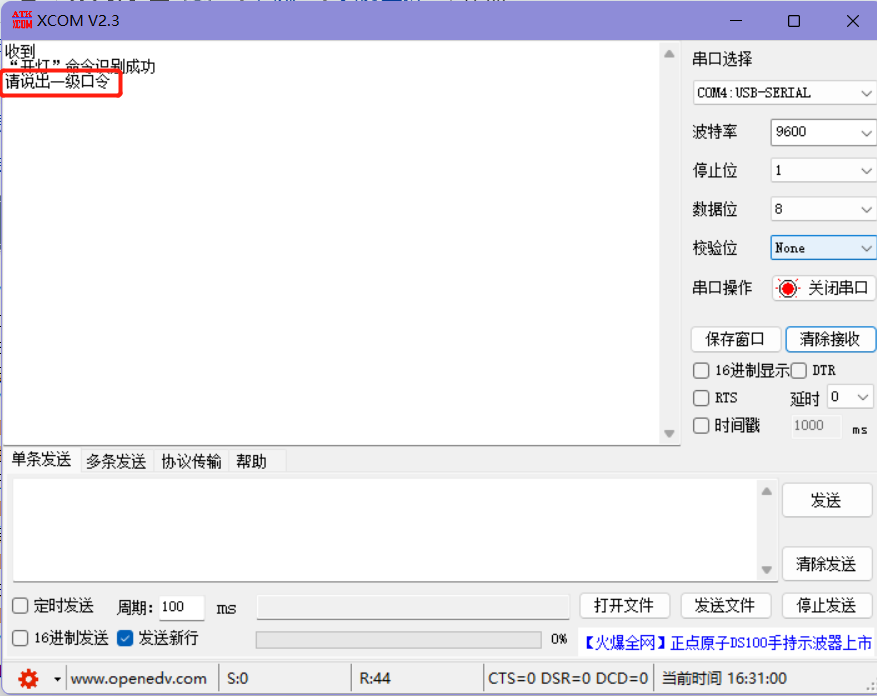
Task: Click the scroll-down arrow in the receive area
Action: 669,434
